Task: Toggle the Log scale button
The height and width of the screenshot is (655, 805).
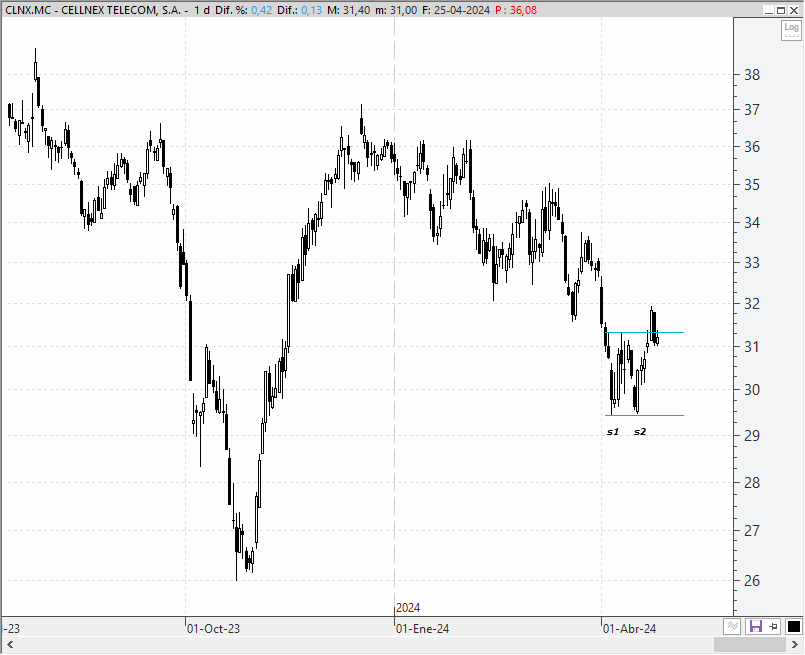Action: point(791,30)
